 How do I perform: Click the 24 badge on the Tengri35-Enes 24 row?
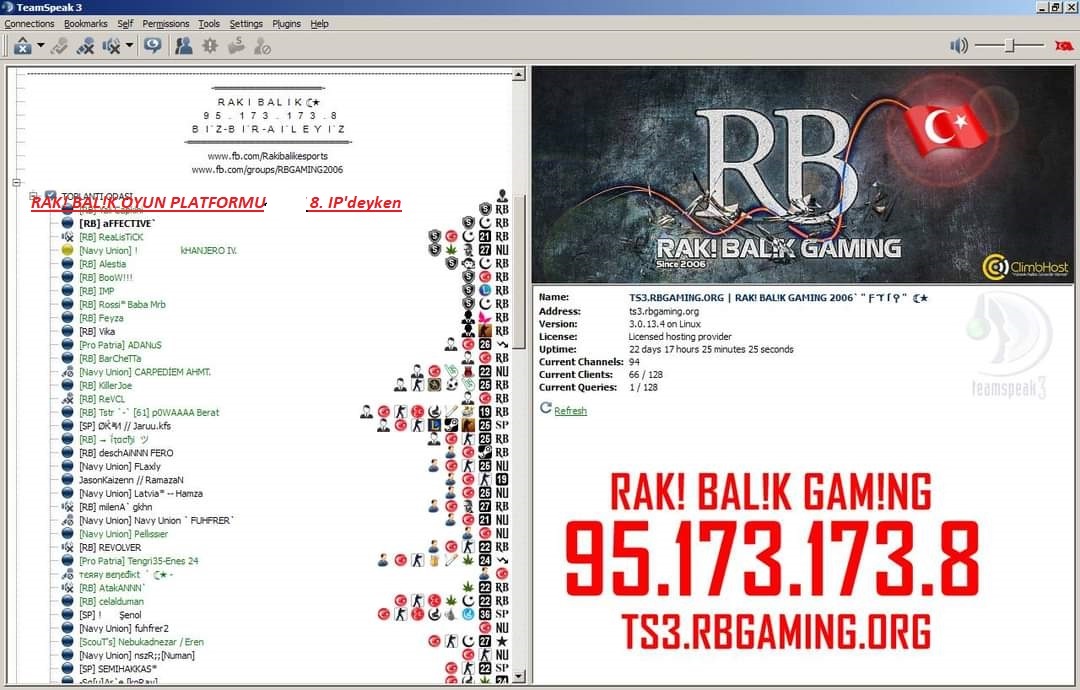click(x=485, y=561)
